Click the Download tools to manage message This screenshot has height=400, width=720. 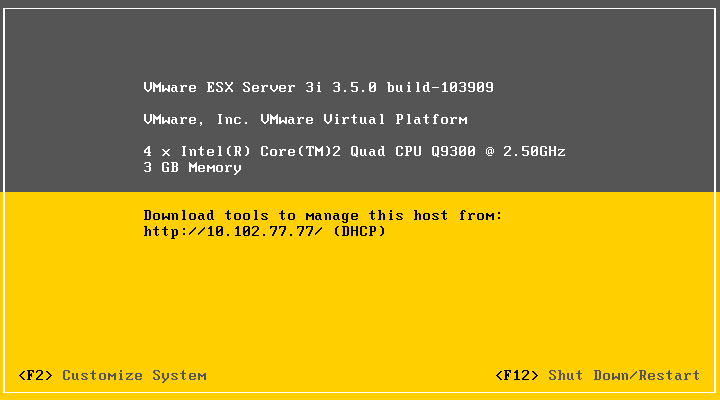point(323,215)
